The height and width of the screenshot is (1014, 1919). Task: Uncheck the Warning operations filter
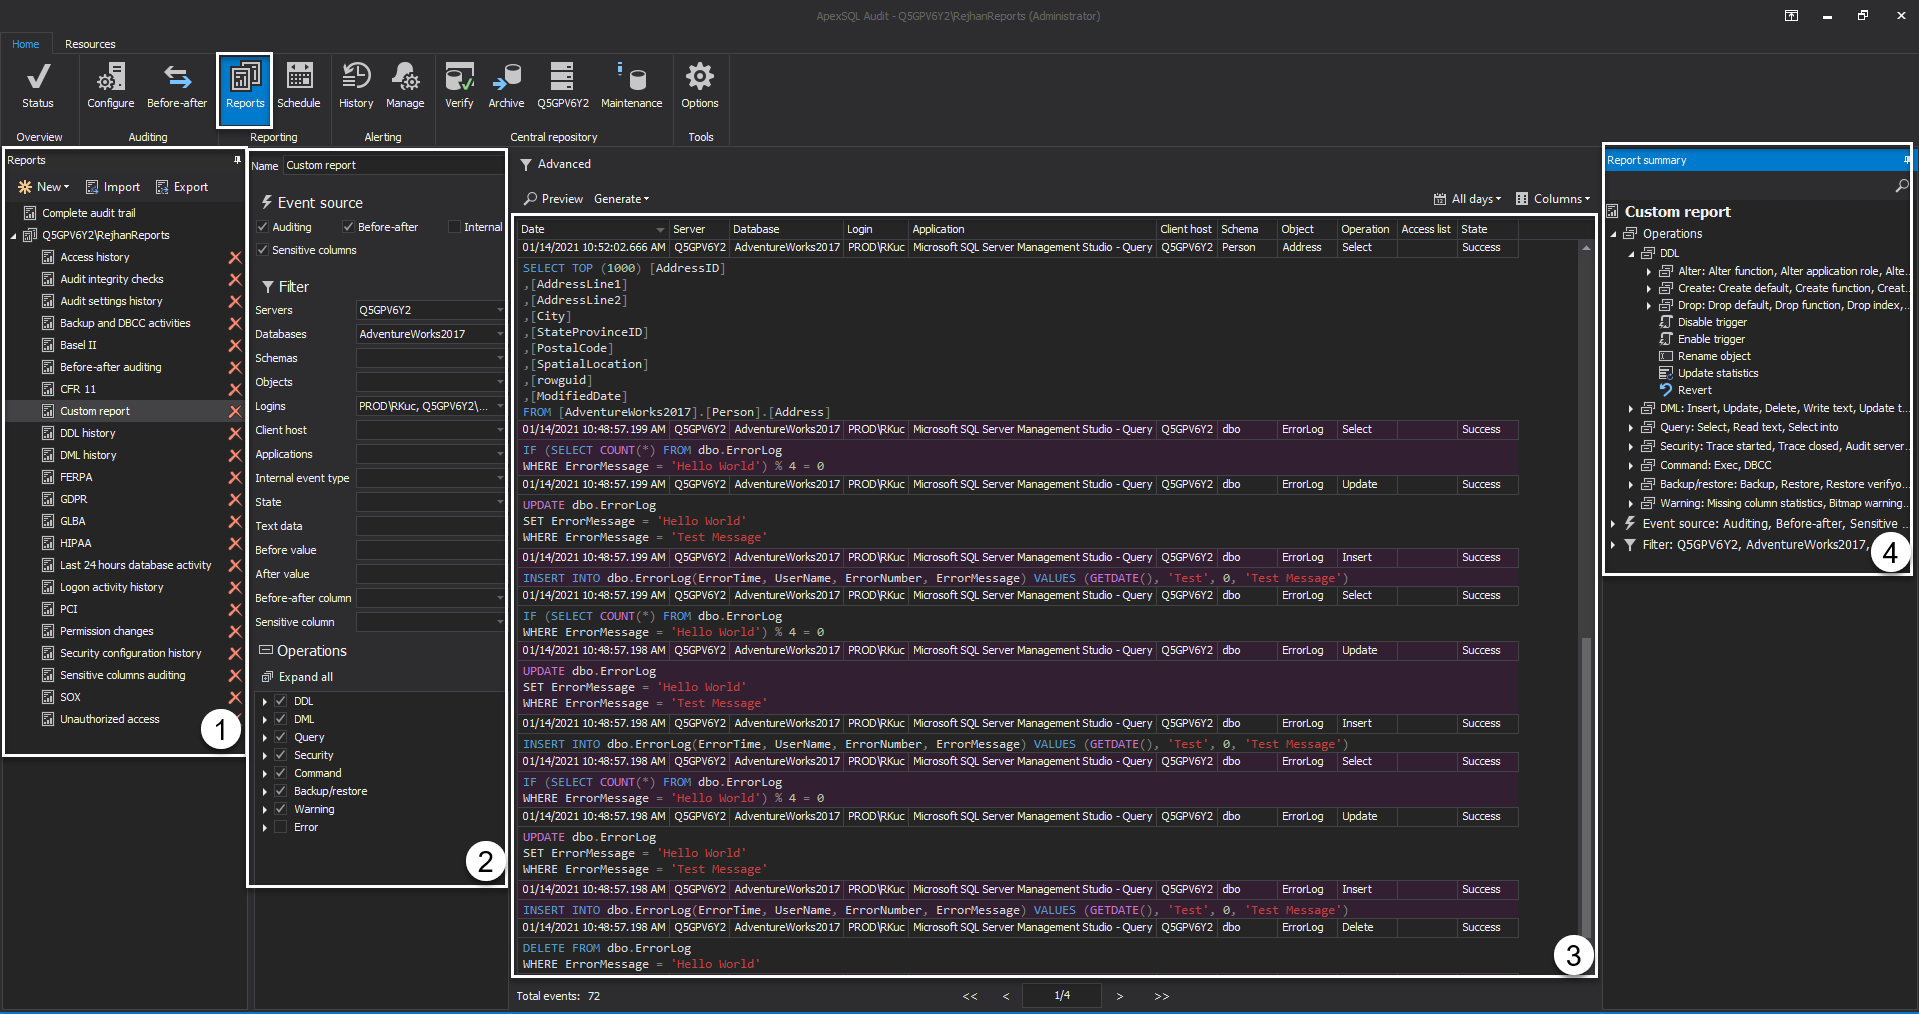[280, 809]
